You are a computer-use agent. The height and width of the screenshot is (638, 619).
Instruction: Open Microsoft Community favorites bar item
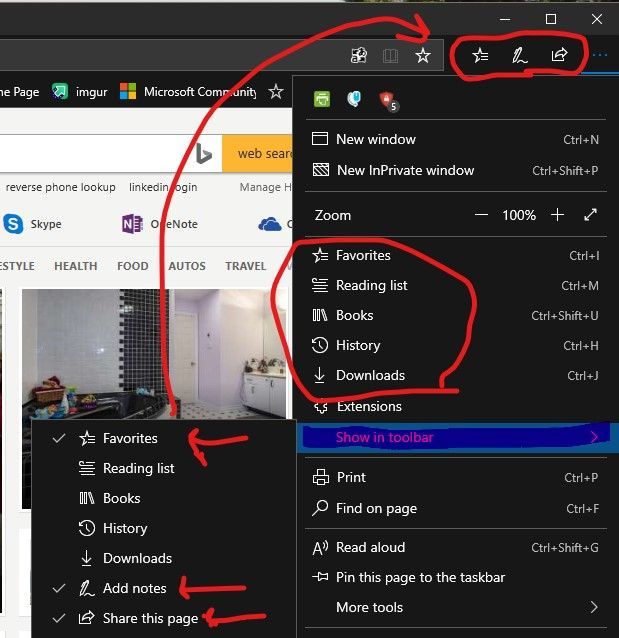click(188, 92)
